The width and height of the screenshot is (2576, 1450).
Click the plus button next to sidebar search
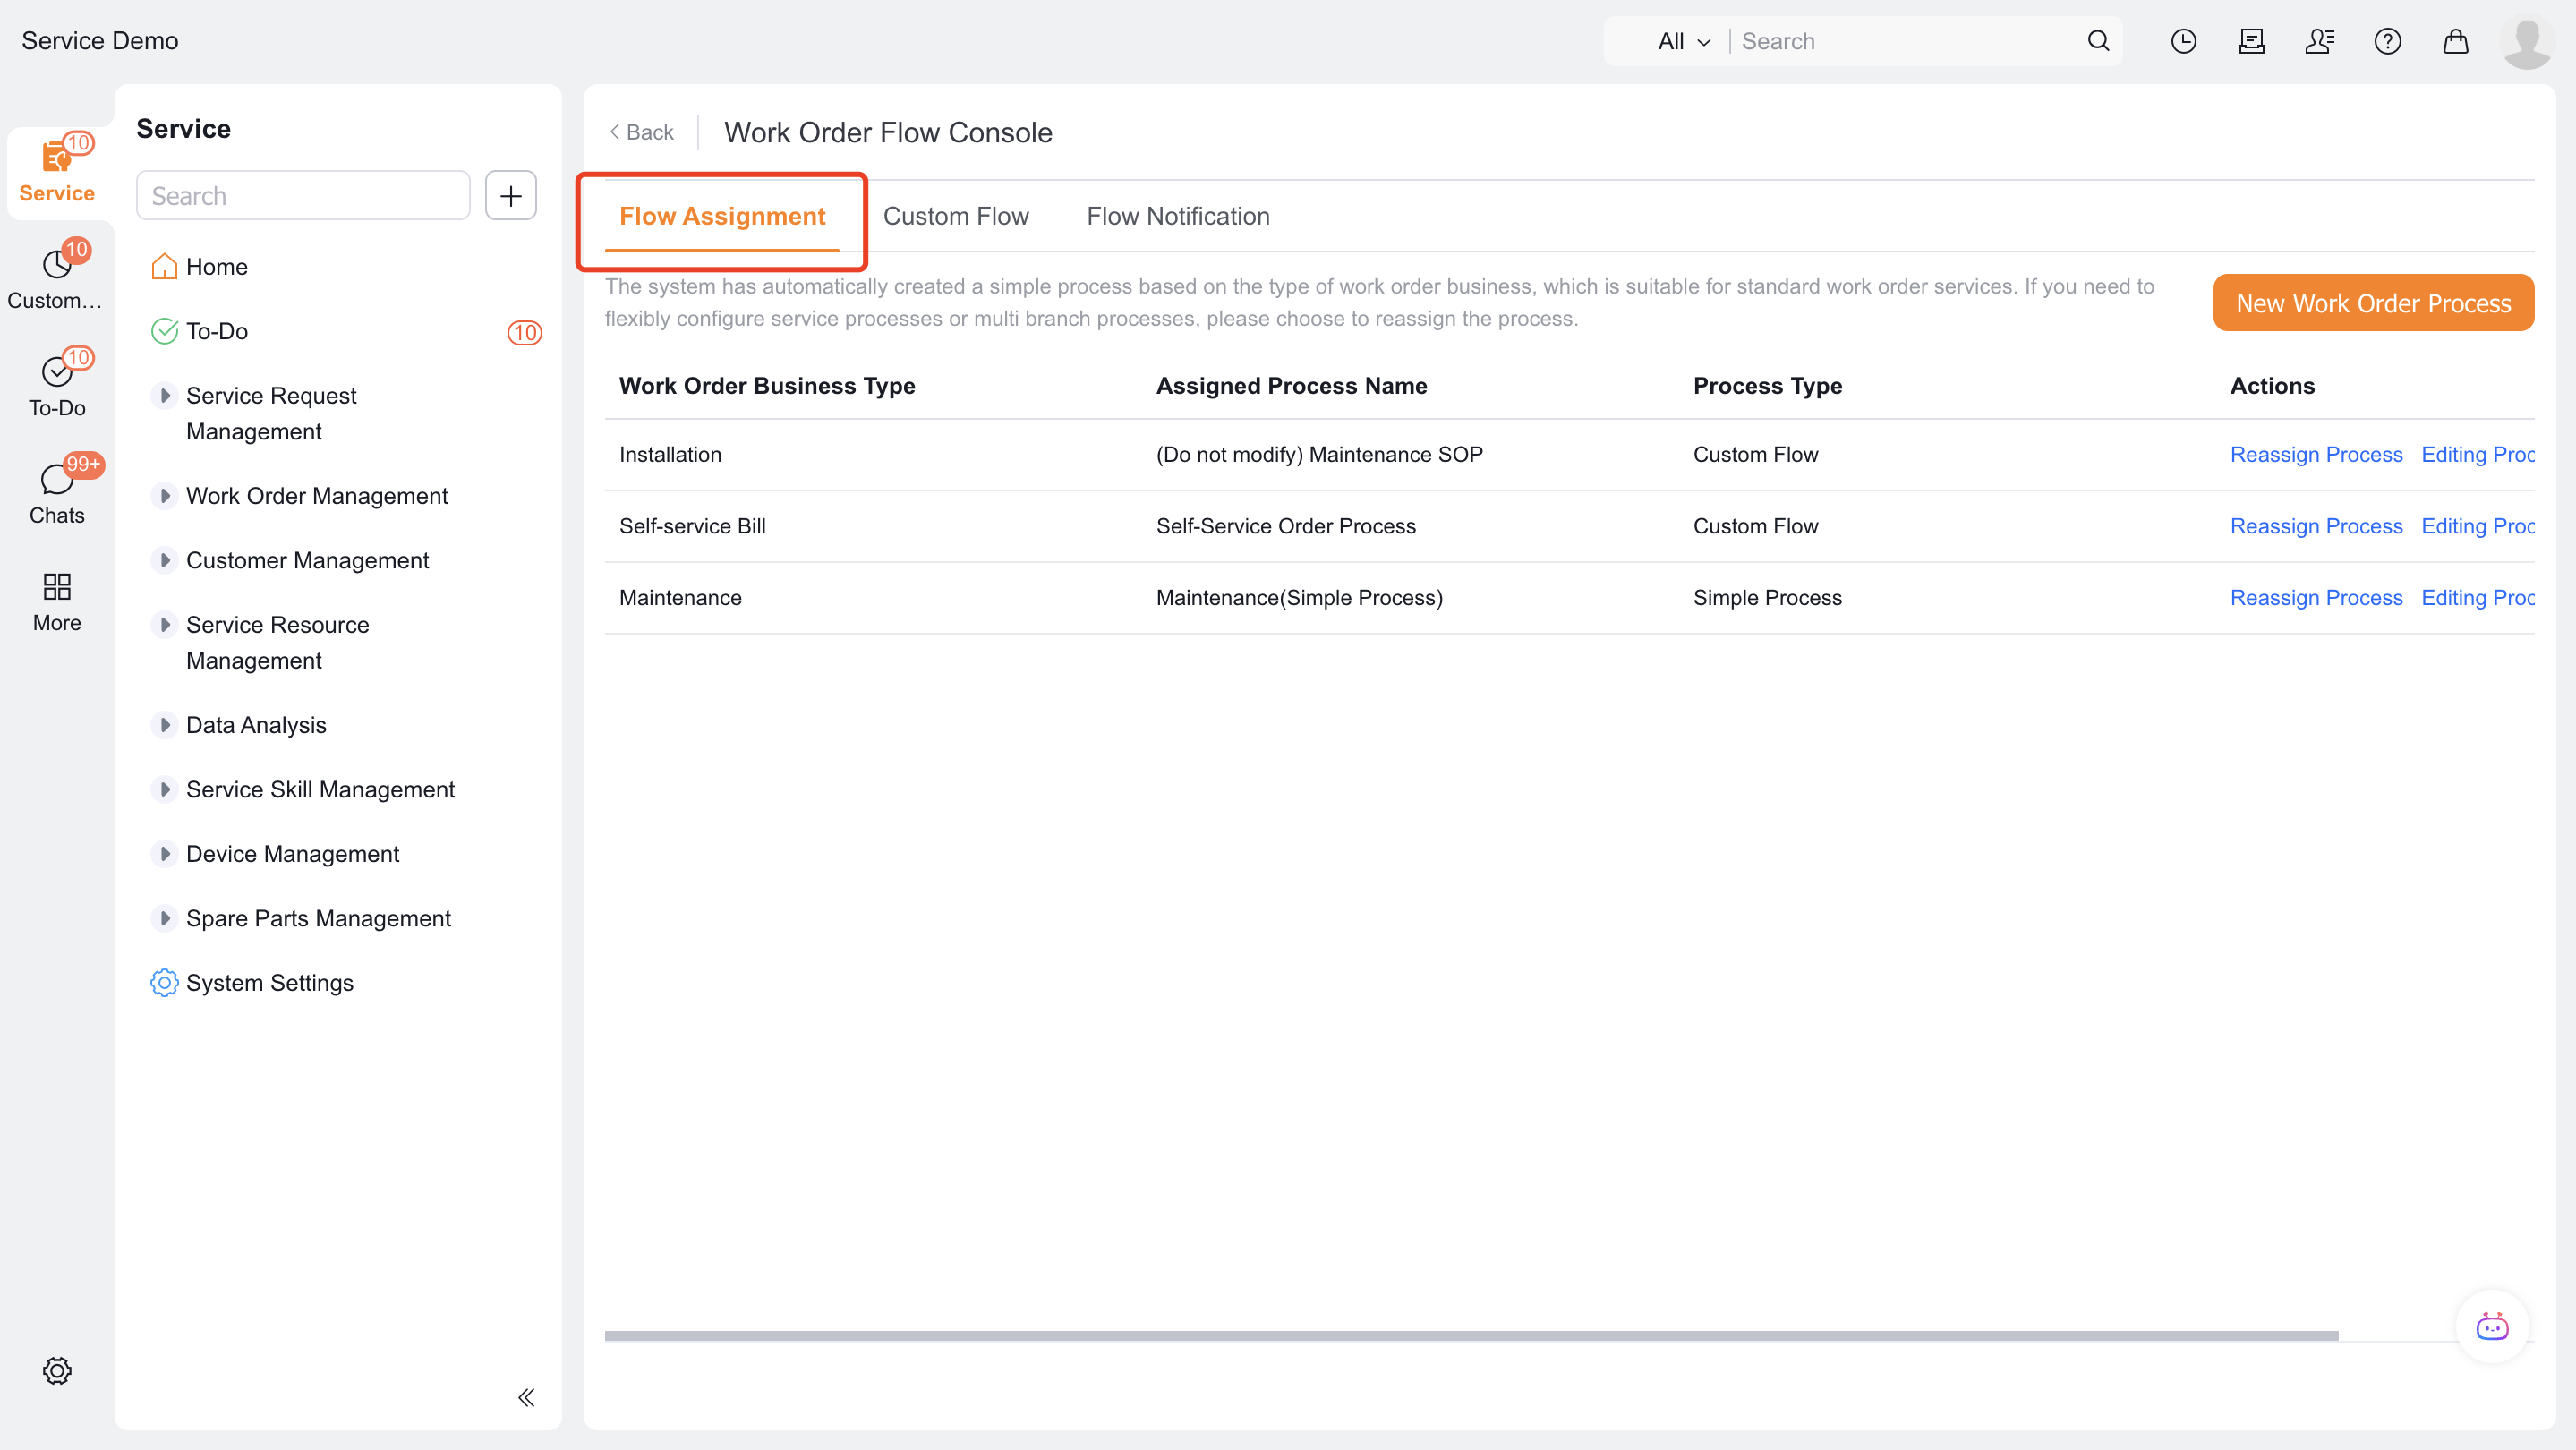tap(510, 195)
